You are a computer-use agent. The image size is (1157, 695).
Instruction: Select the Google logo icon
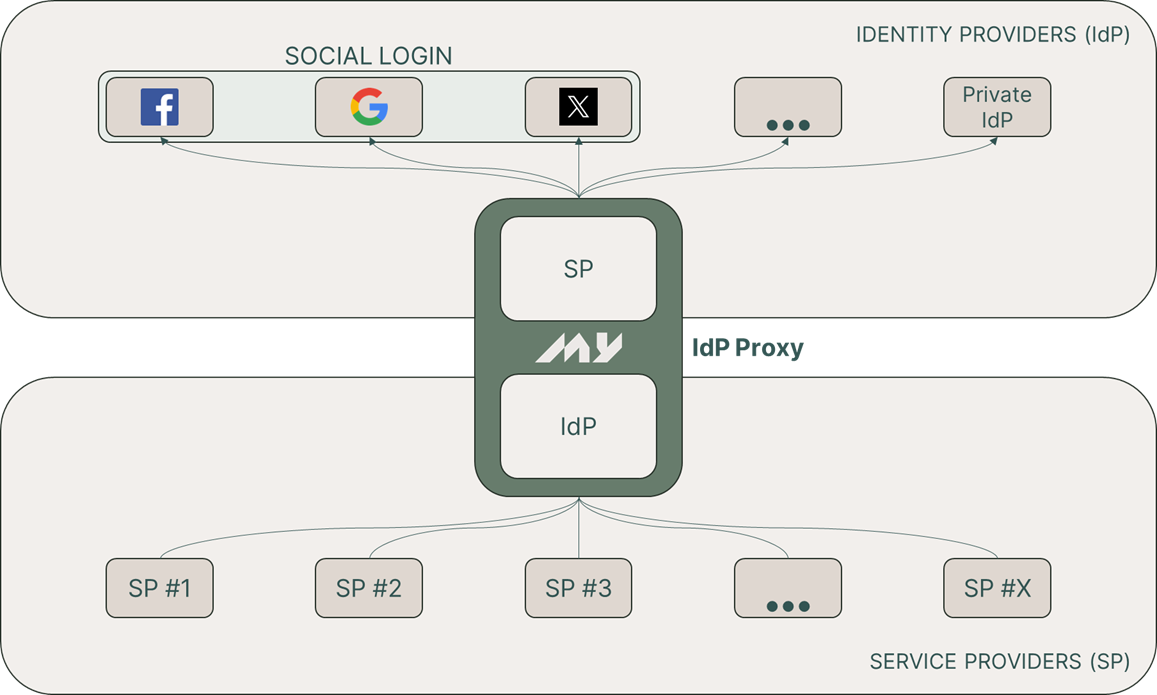(x=369, y=107)
